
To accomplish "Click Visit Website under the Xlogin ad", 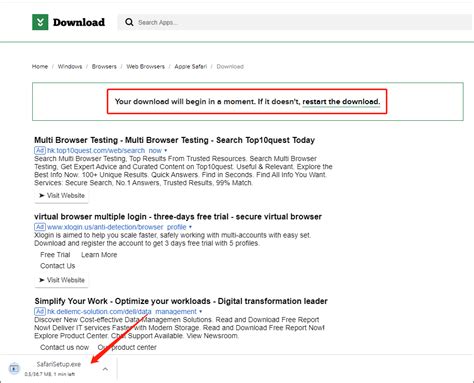I will tap(62, 280).
